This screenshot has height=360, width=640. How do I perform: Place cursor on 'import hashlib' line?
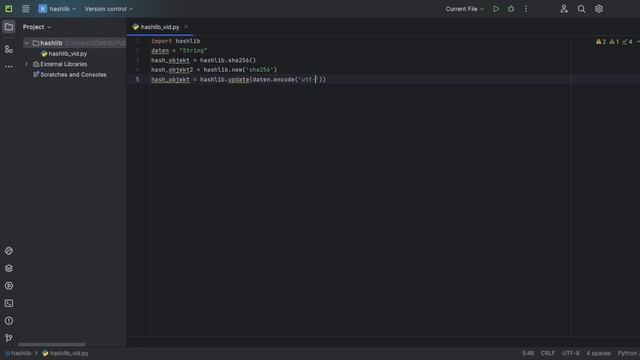176,41
